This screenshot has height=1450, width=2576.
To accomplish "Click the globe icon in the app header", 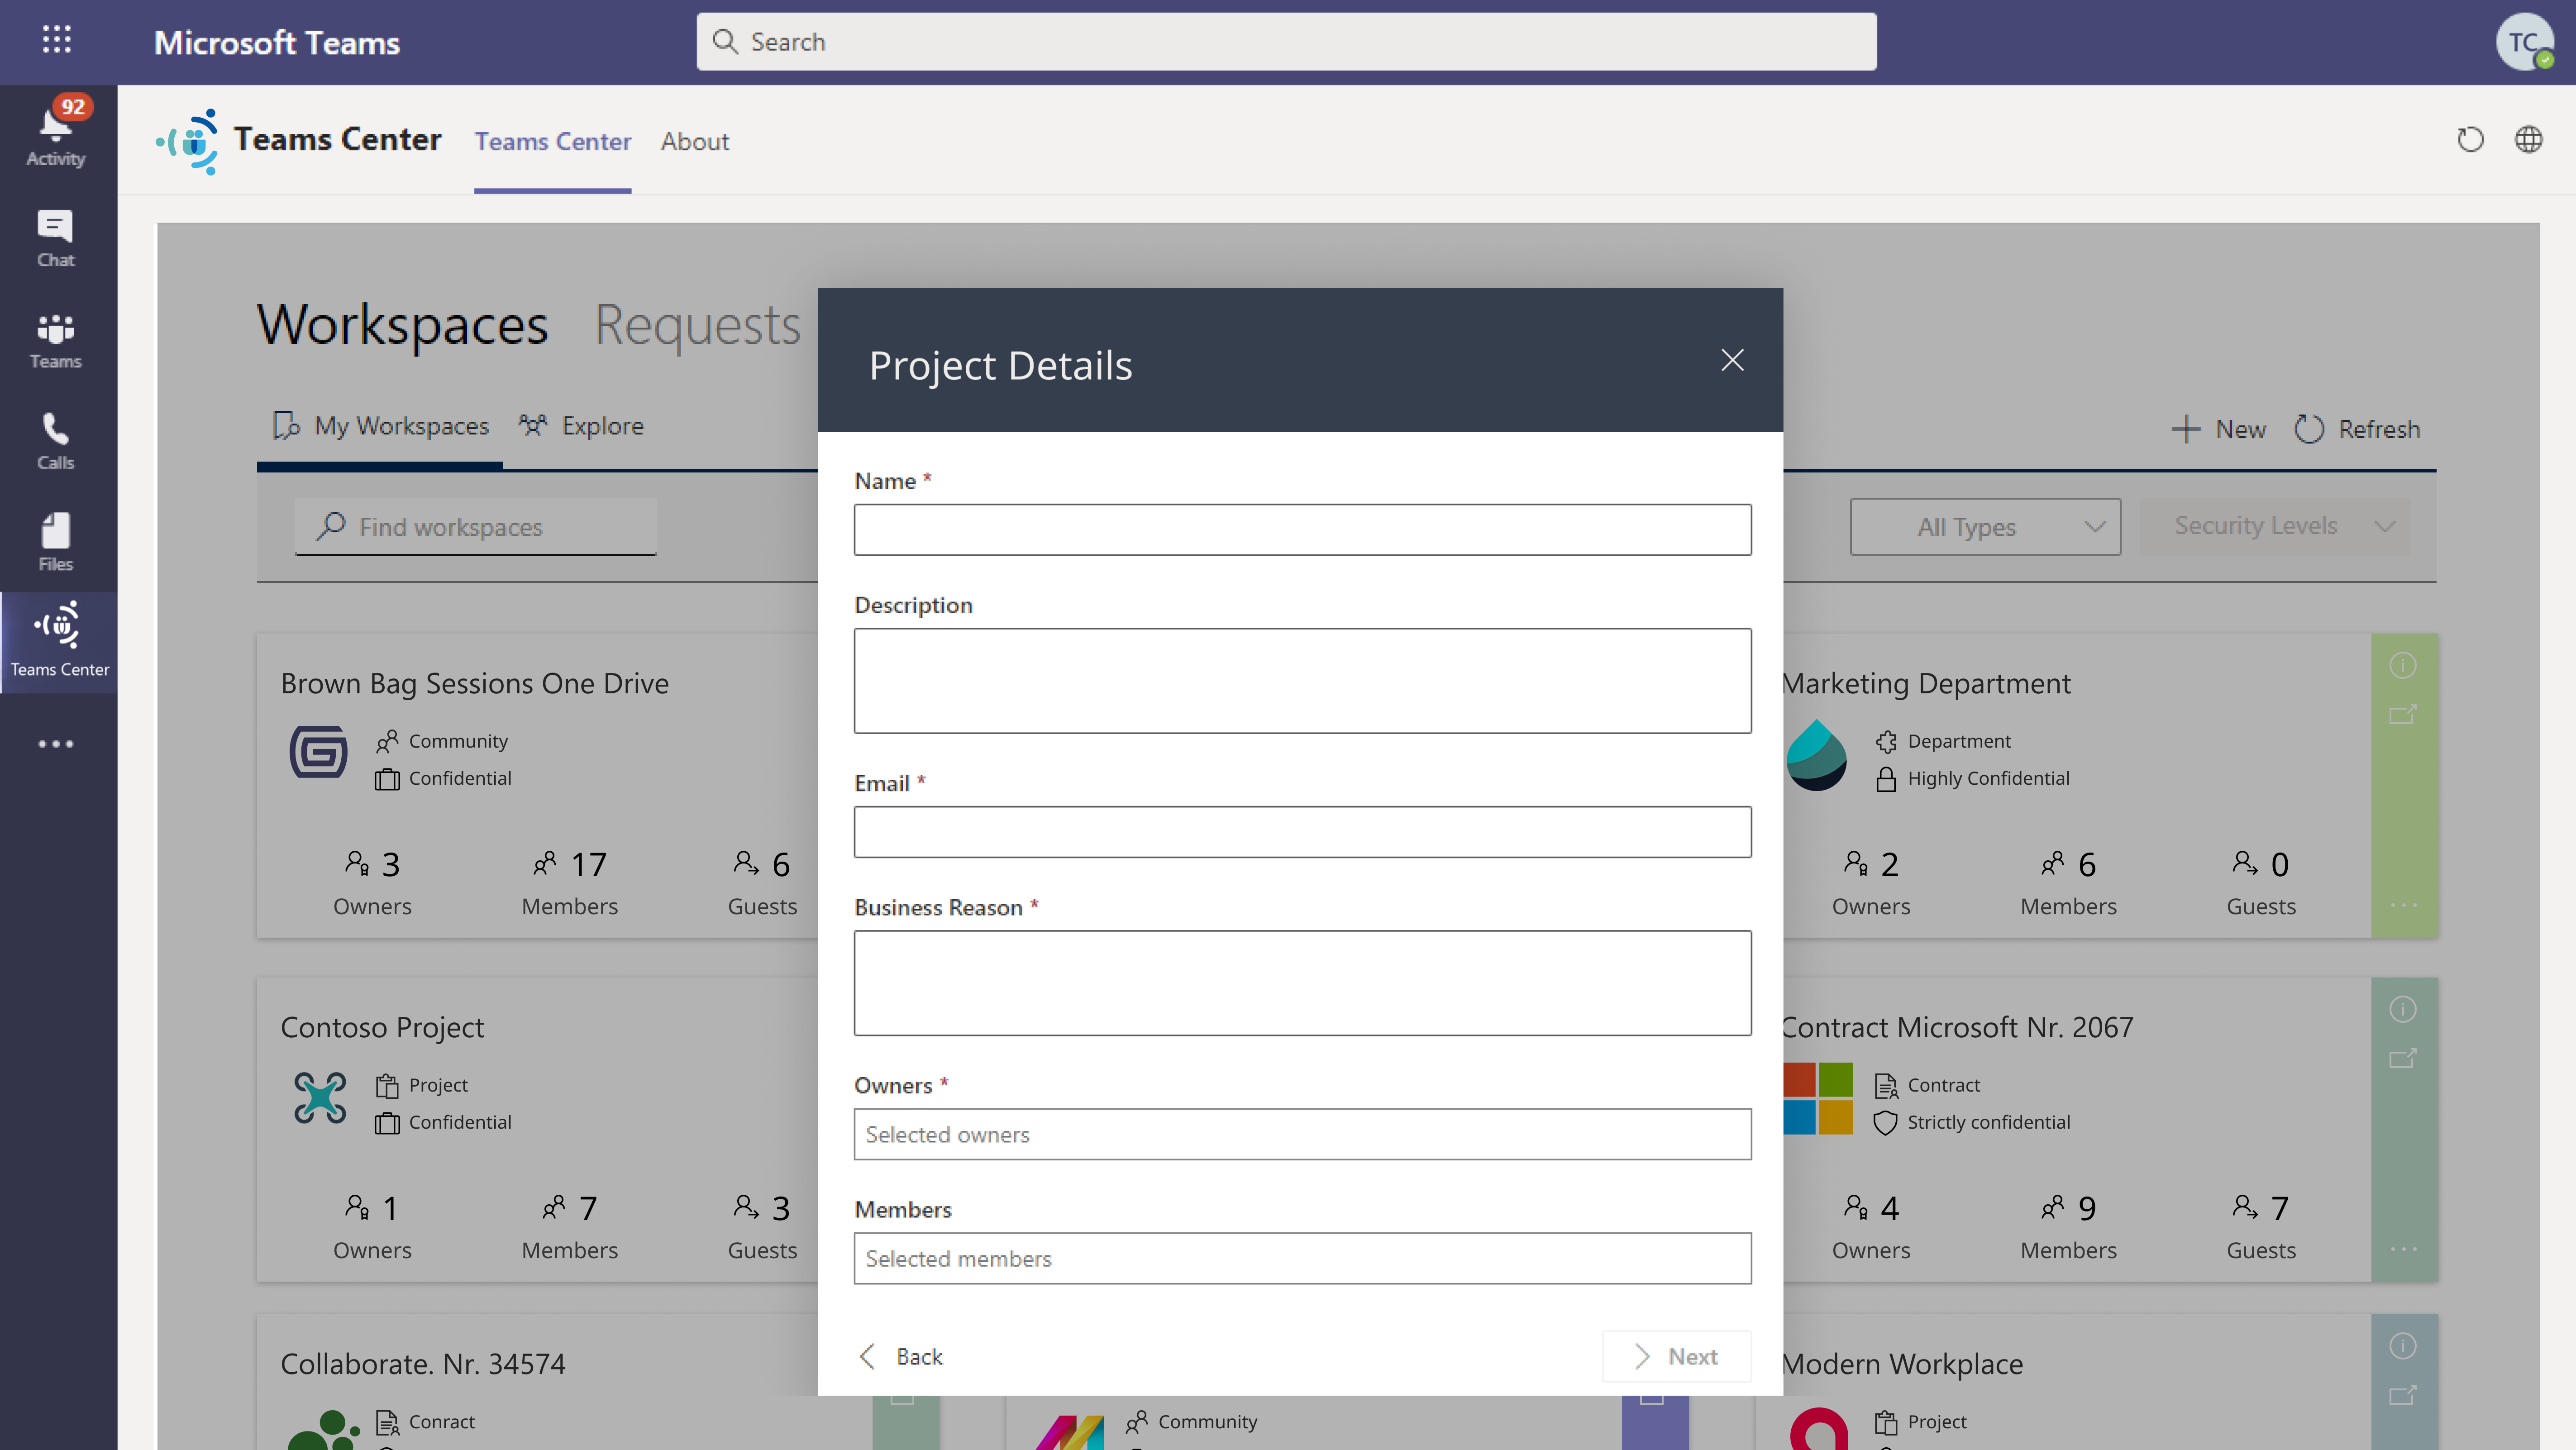I will click(2529, 140).
